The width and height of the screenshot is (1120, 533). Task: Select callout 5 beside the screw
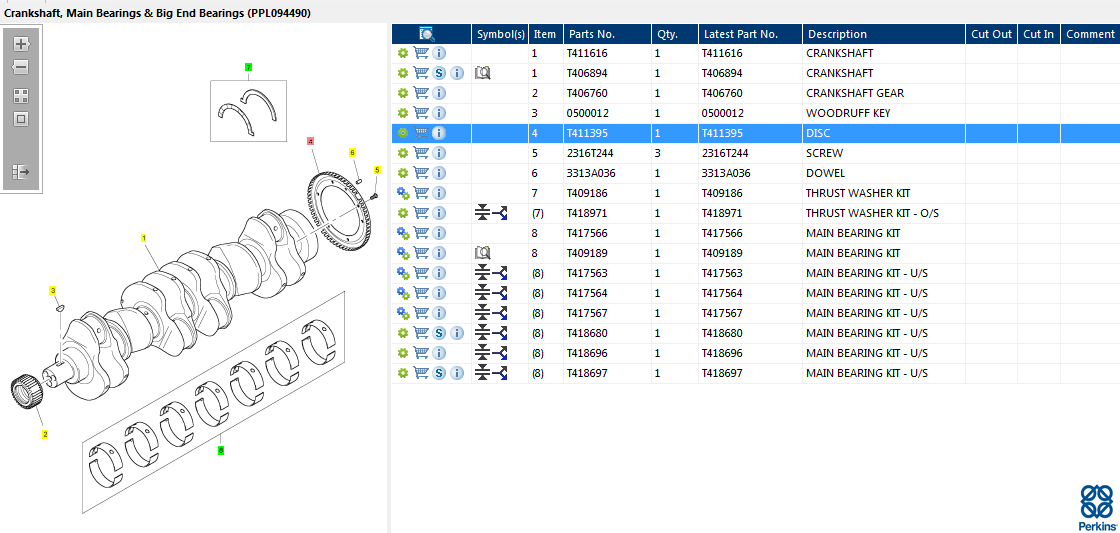click(378, 170)
